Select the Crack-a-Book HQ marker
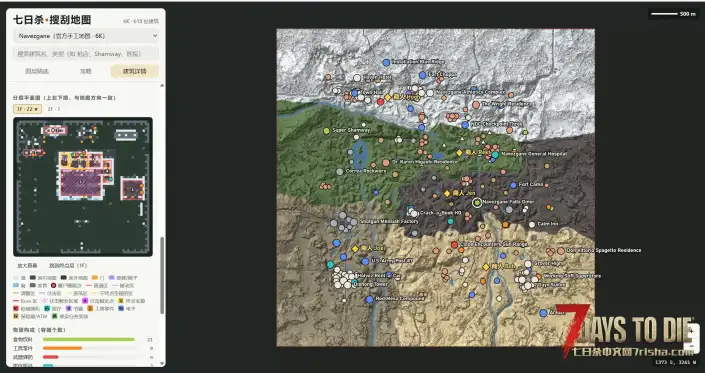The image size is (705, 373). (414, 213)
